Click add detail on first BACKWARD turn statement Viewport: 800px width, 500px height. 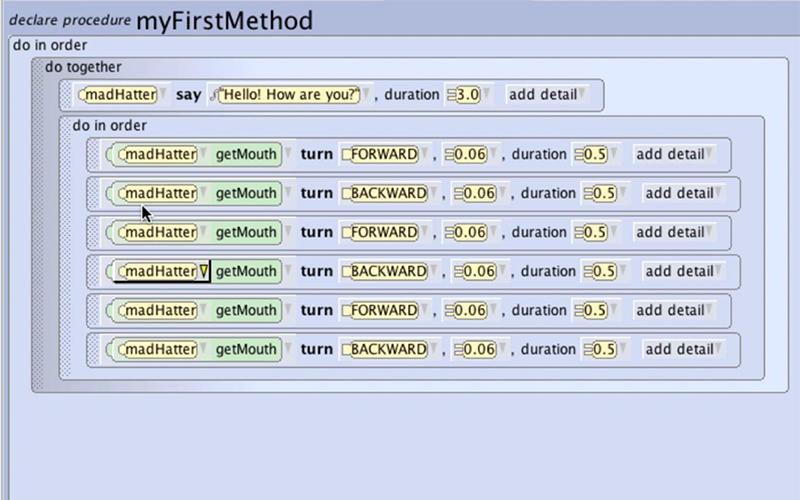point(683,193)
